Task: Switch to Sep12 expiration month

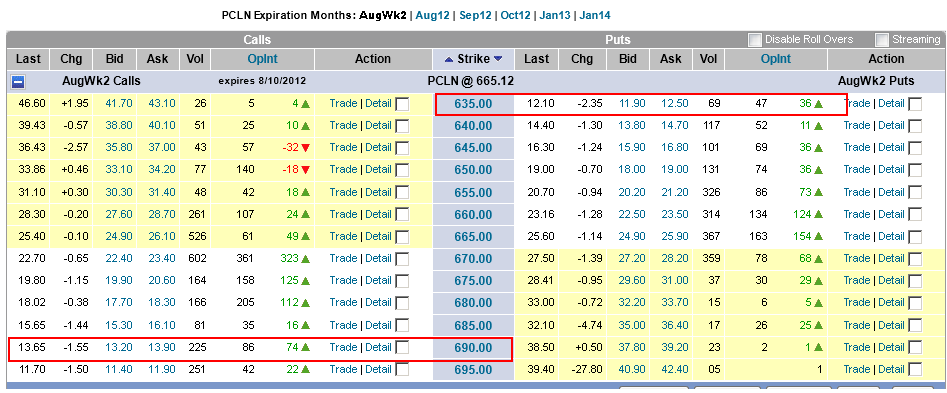Action: click(x=475, y=16)
